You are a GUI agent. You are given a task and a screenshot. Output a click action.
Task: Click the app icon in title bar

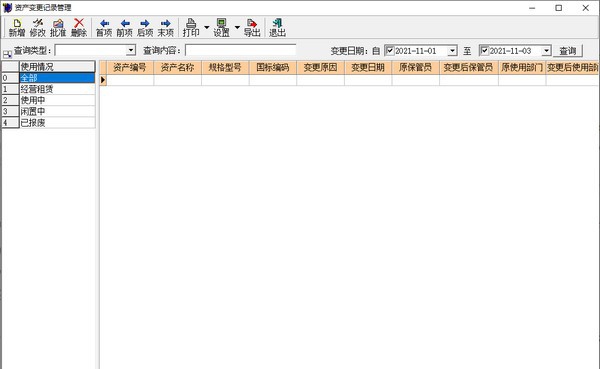tap(7, 7)
